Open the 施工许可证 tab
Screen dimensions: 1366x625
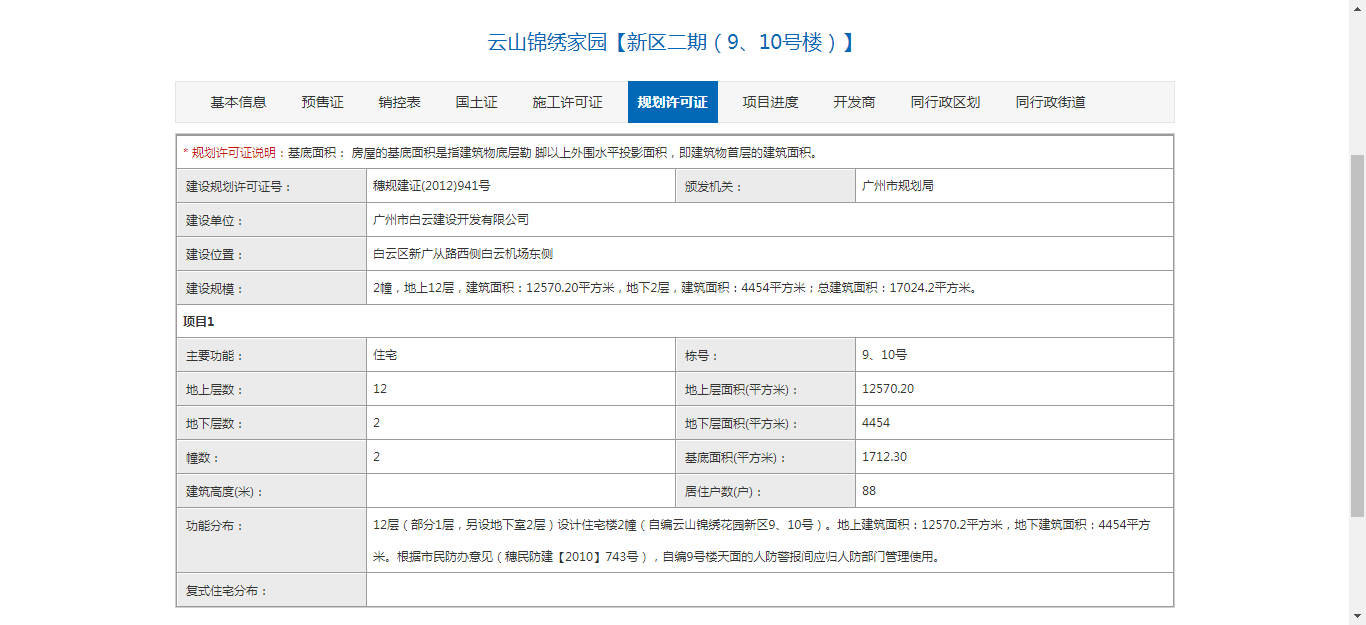point(567,102)
